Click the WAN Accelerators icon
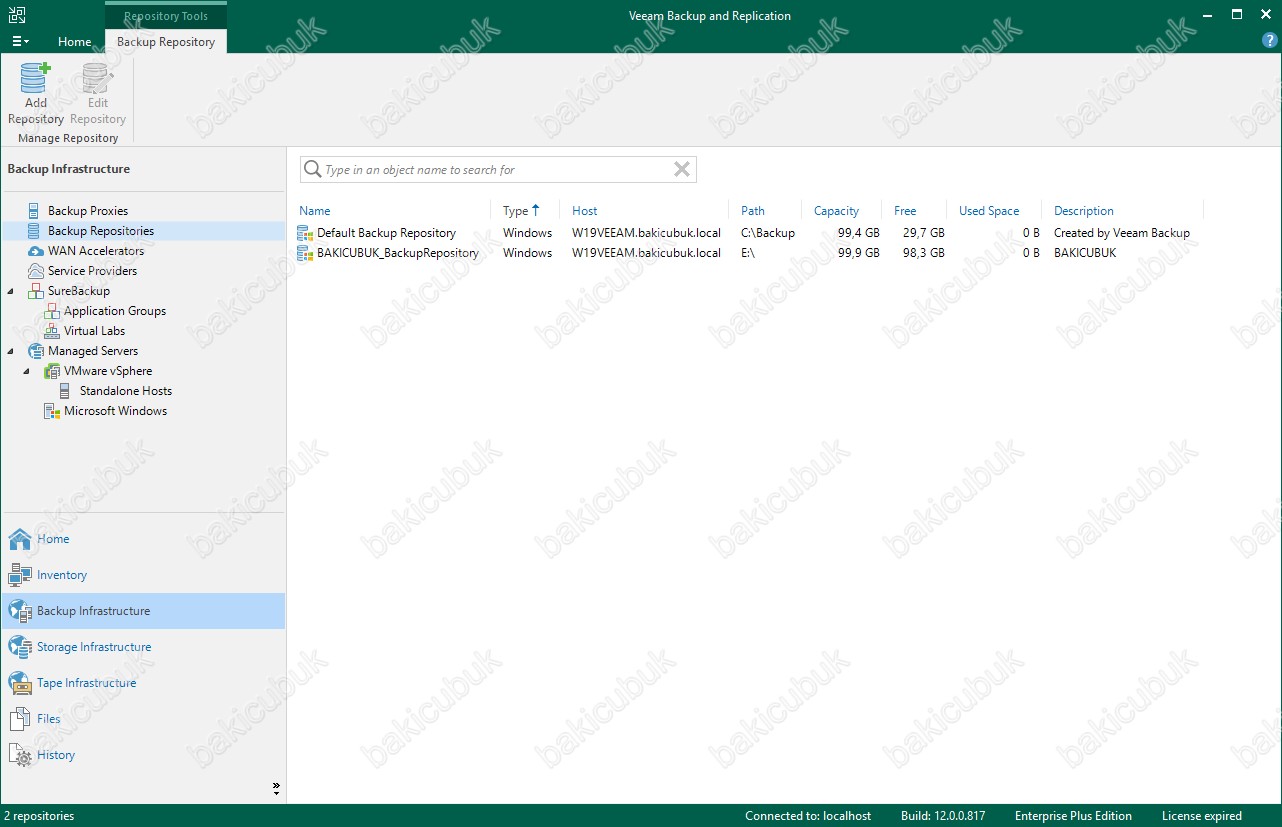 pos(35,251)
